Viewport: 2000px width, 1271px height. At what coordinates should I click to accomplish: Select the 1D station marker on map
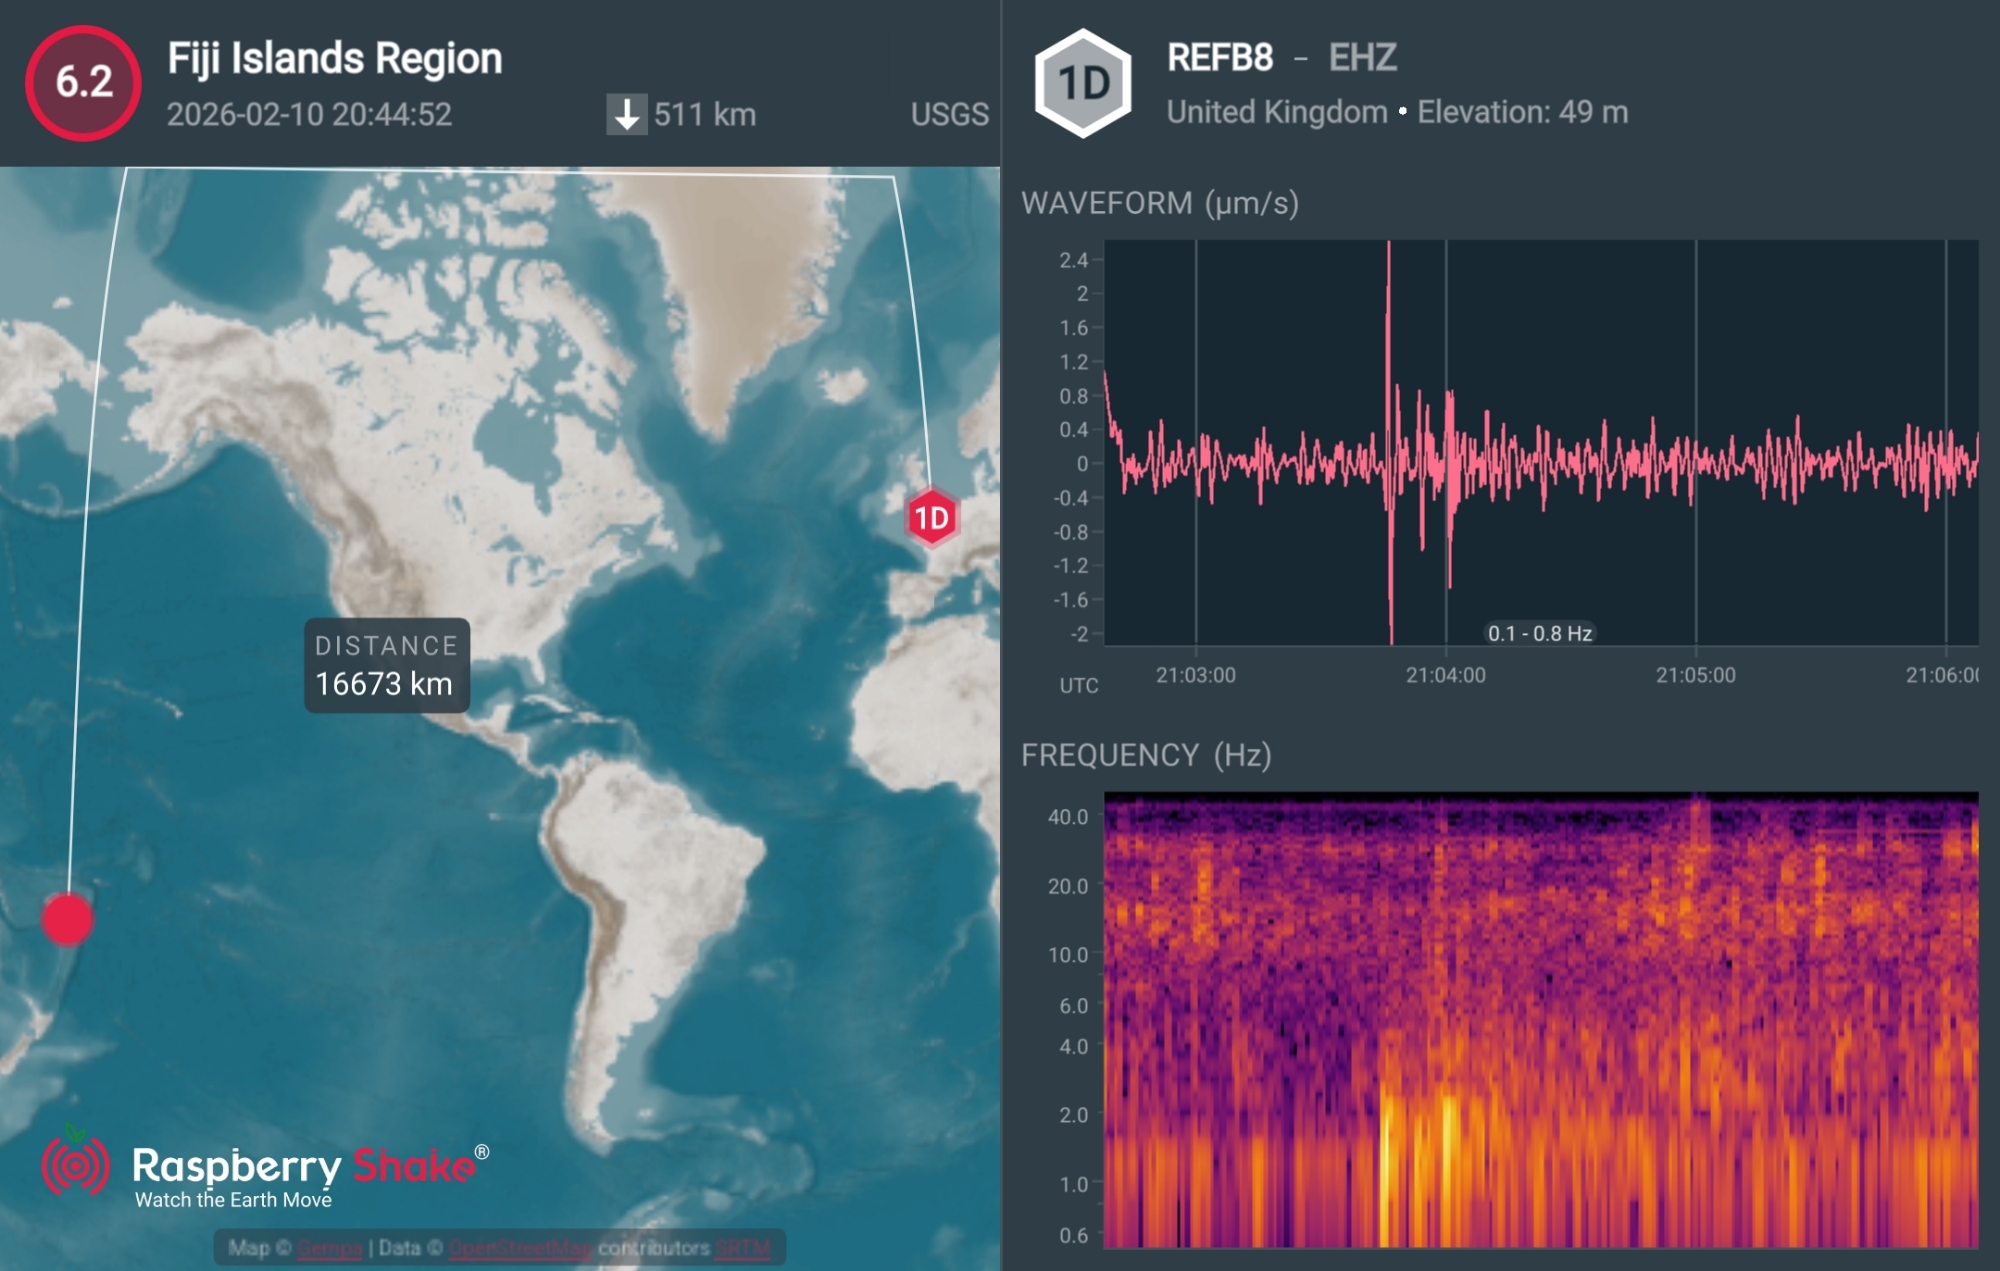[x=932, y=518]
